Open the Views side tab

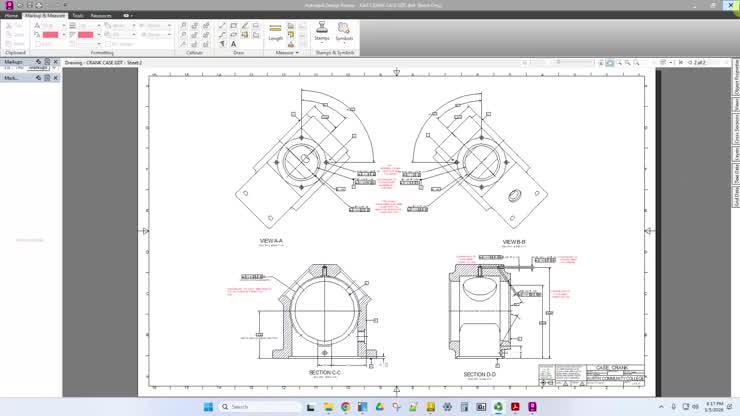[x=736, y=105]
